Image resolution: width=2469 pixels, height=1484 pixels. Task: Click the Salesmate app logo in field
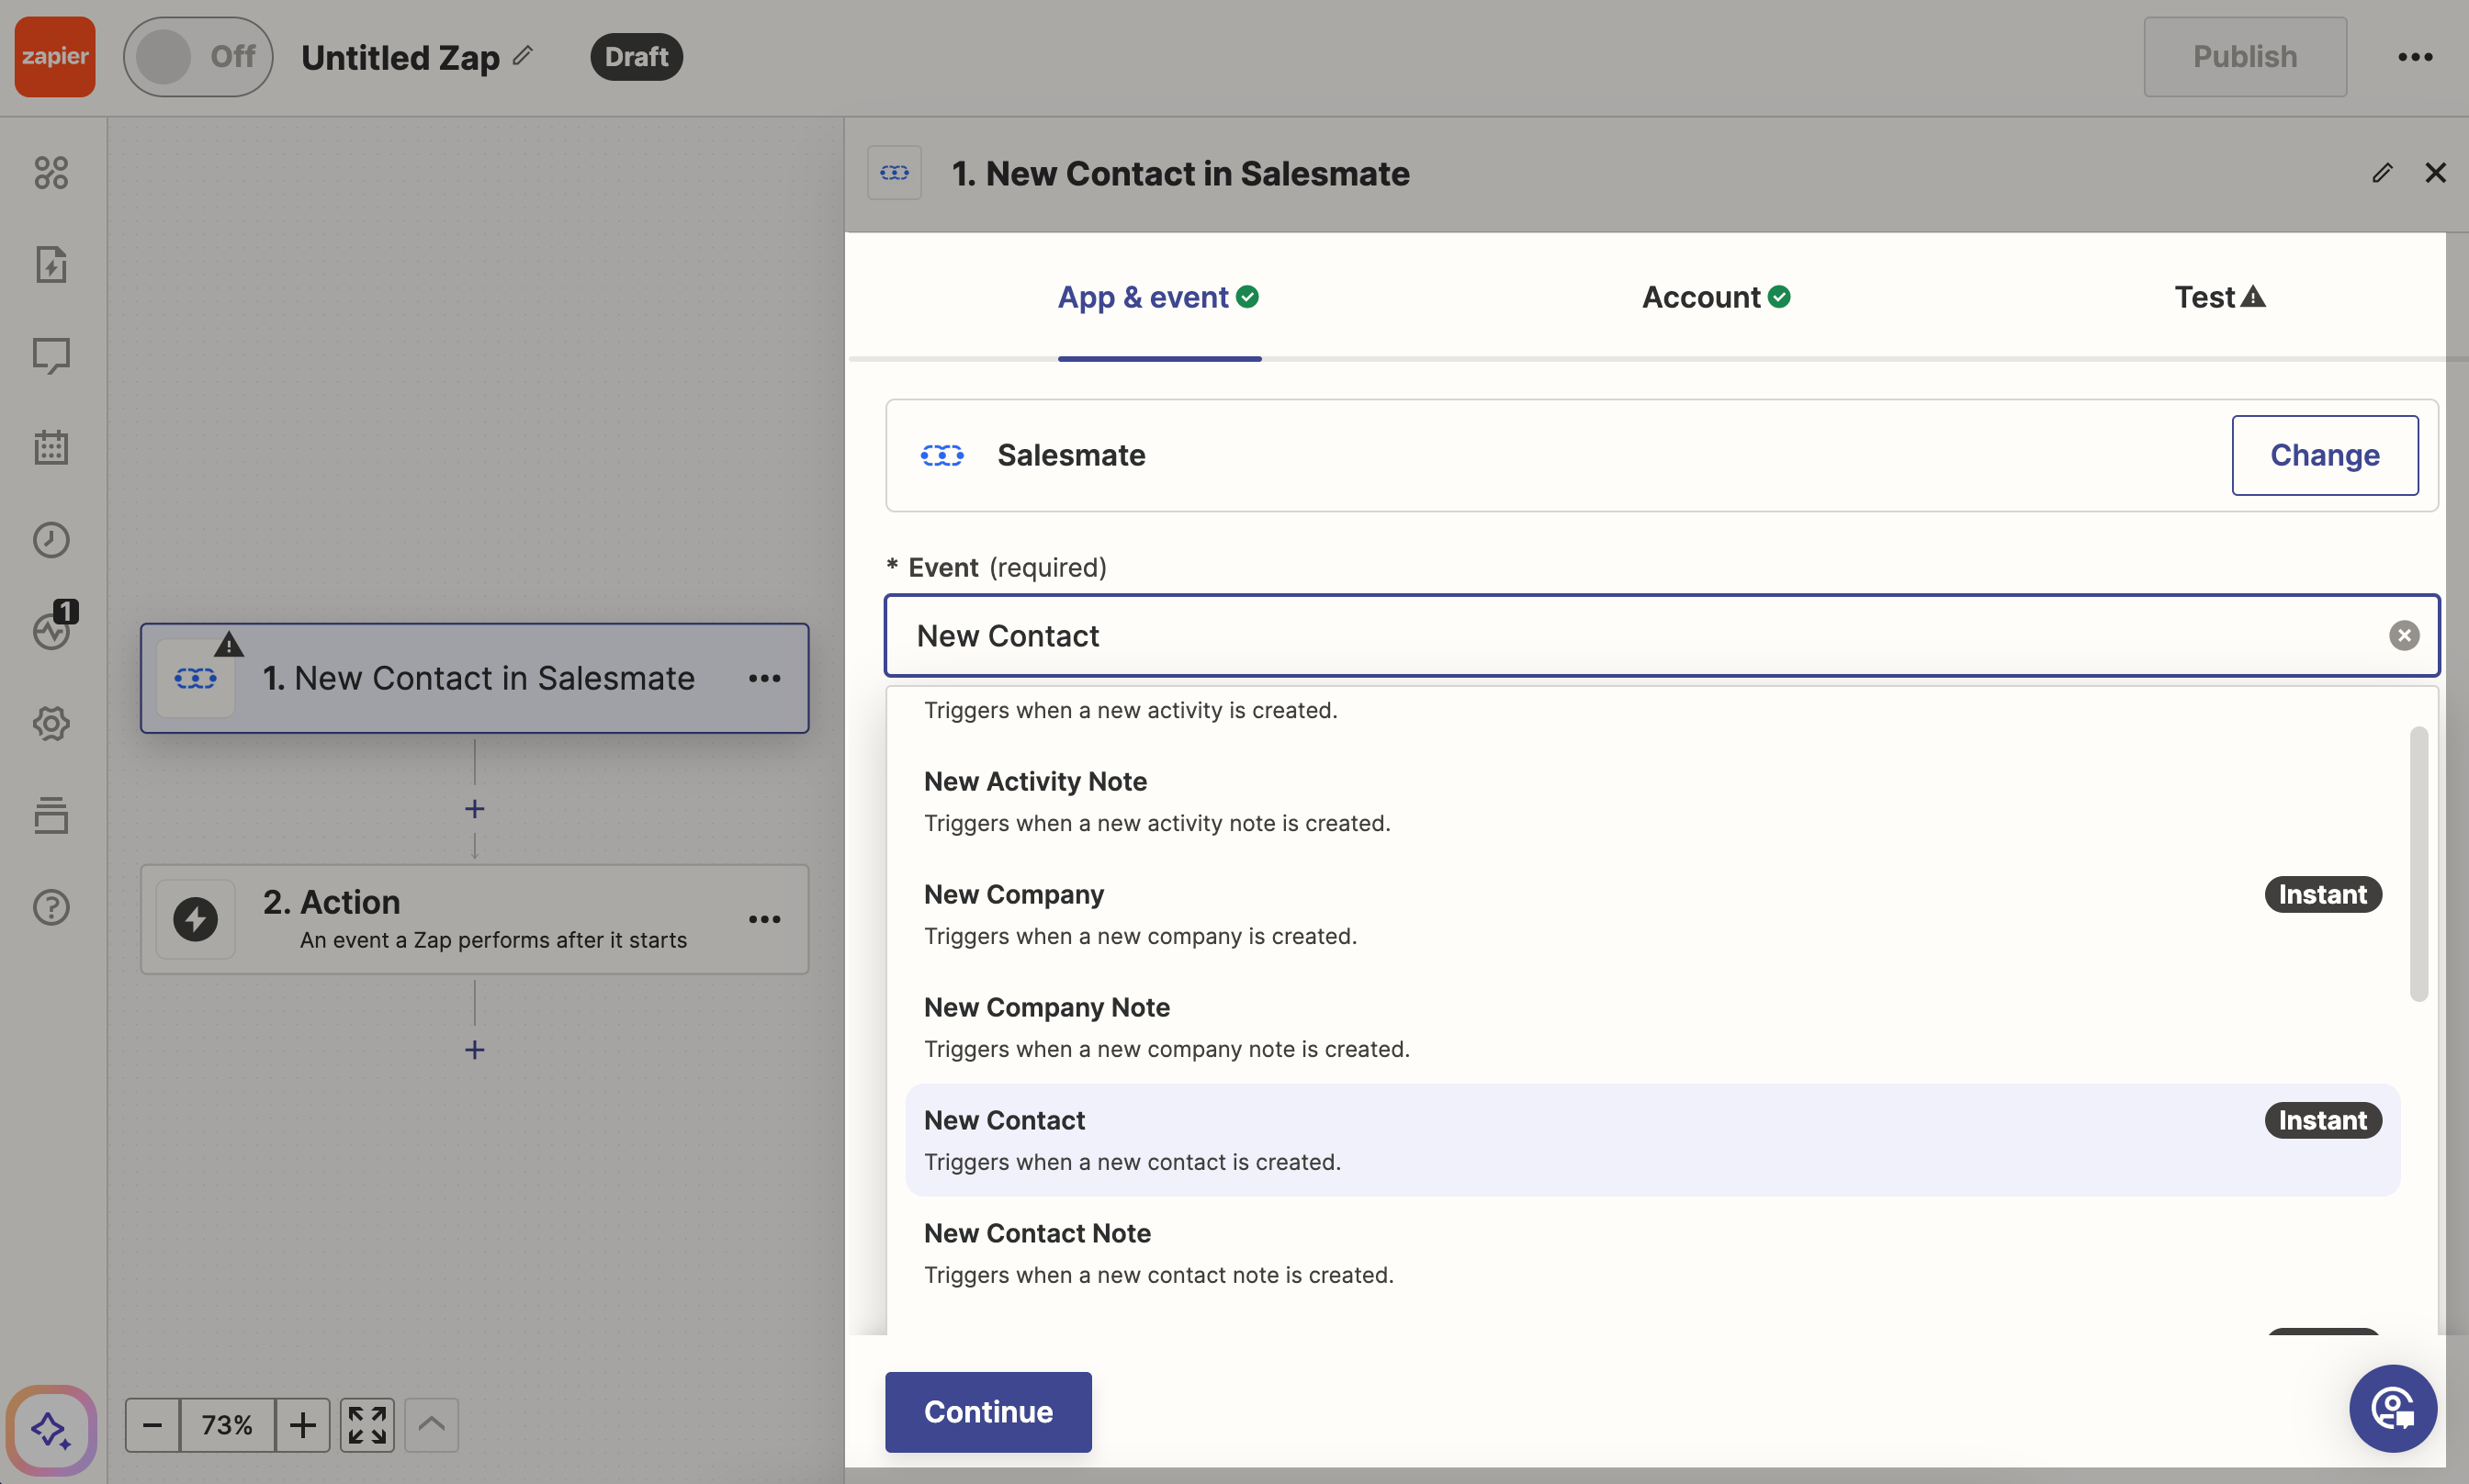(941, 455)
